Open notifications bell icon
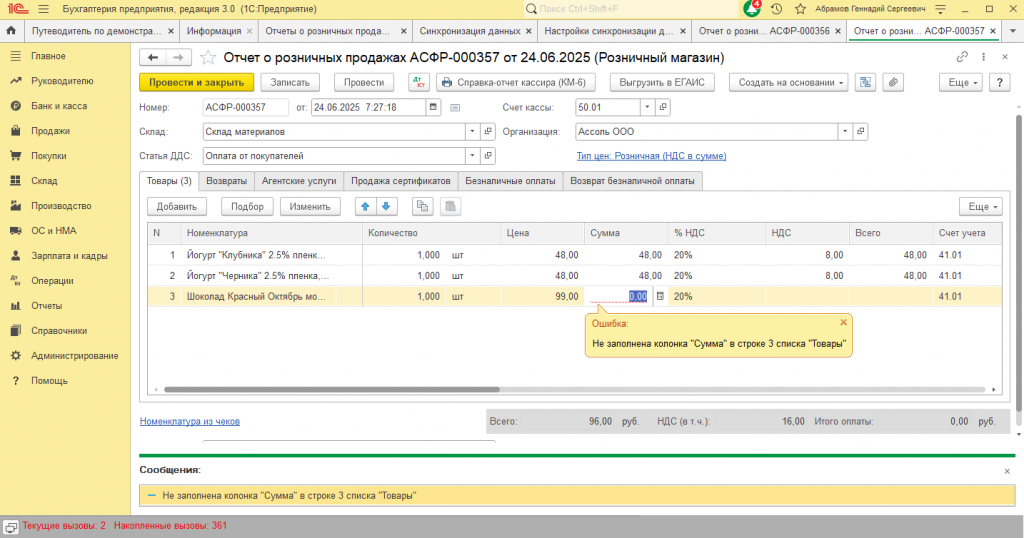This screenshot has width=1024, height=538. click(x=752, y=8)
